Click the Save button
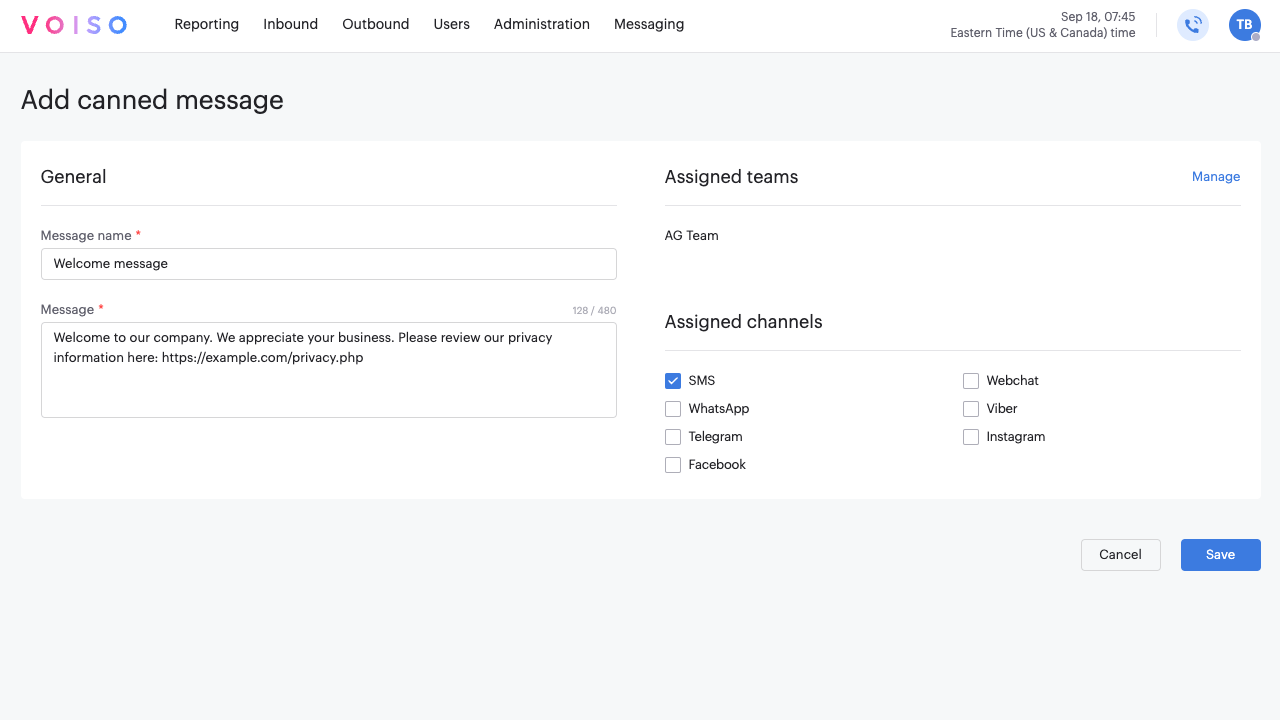The image size is (1280, 720). coord(1221,555)
